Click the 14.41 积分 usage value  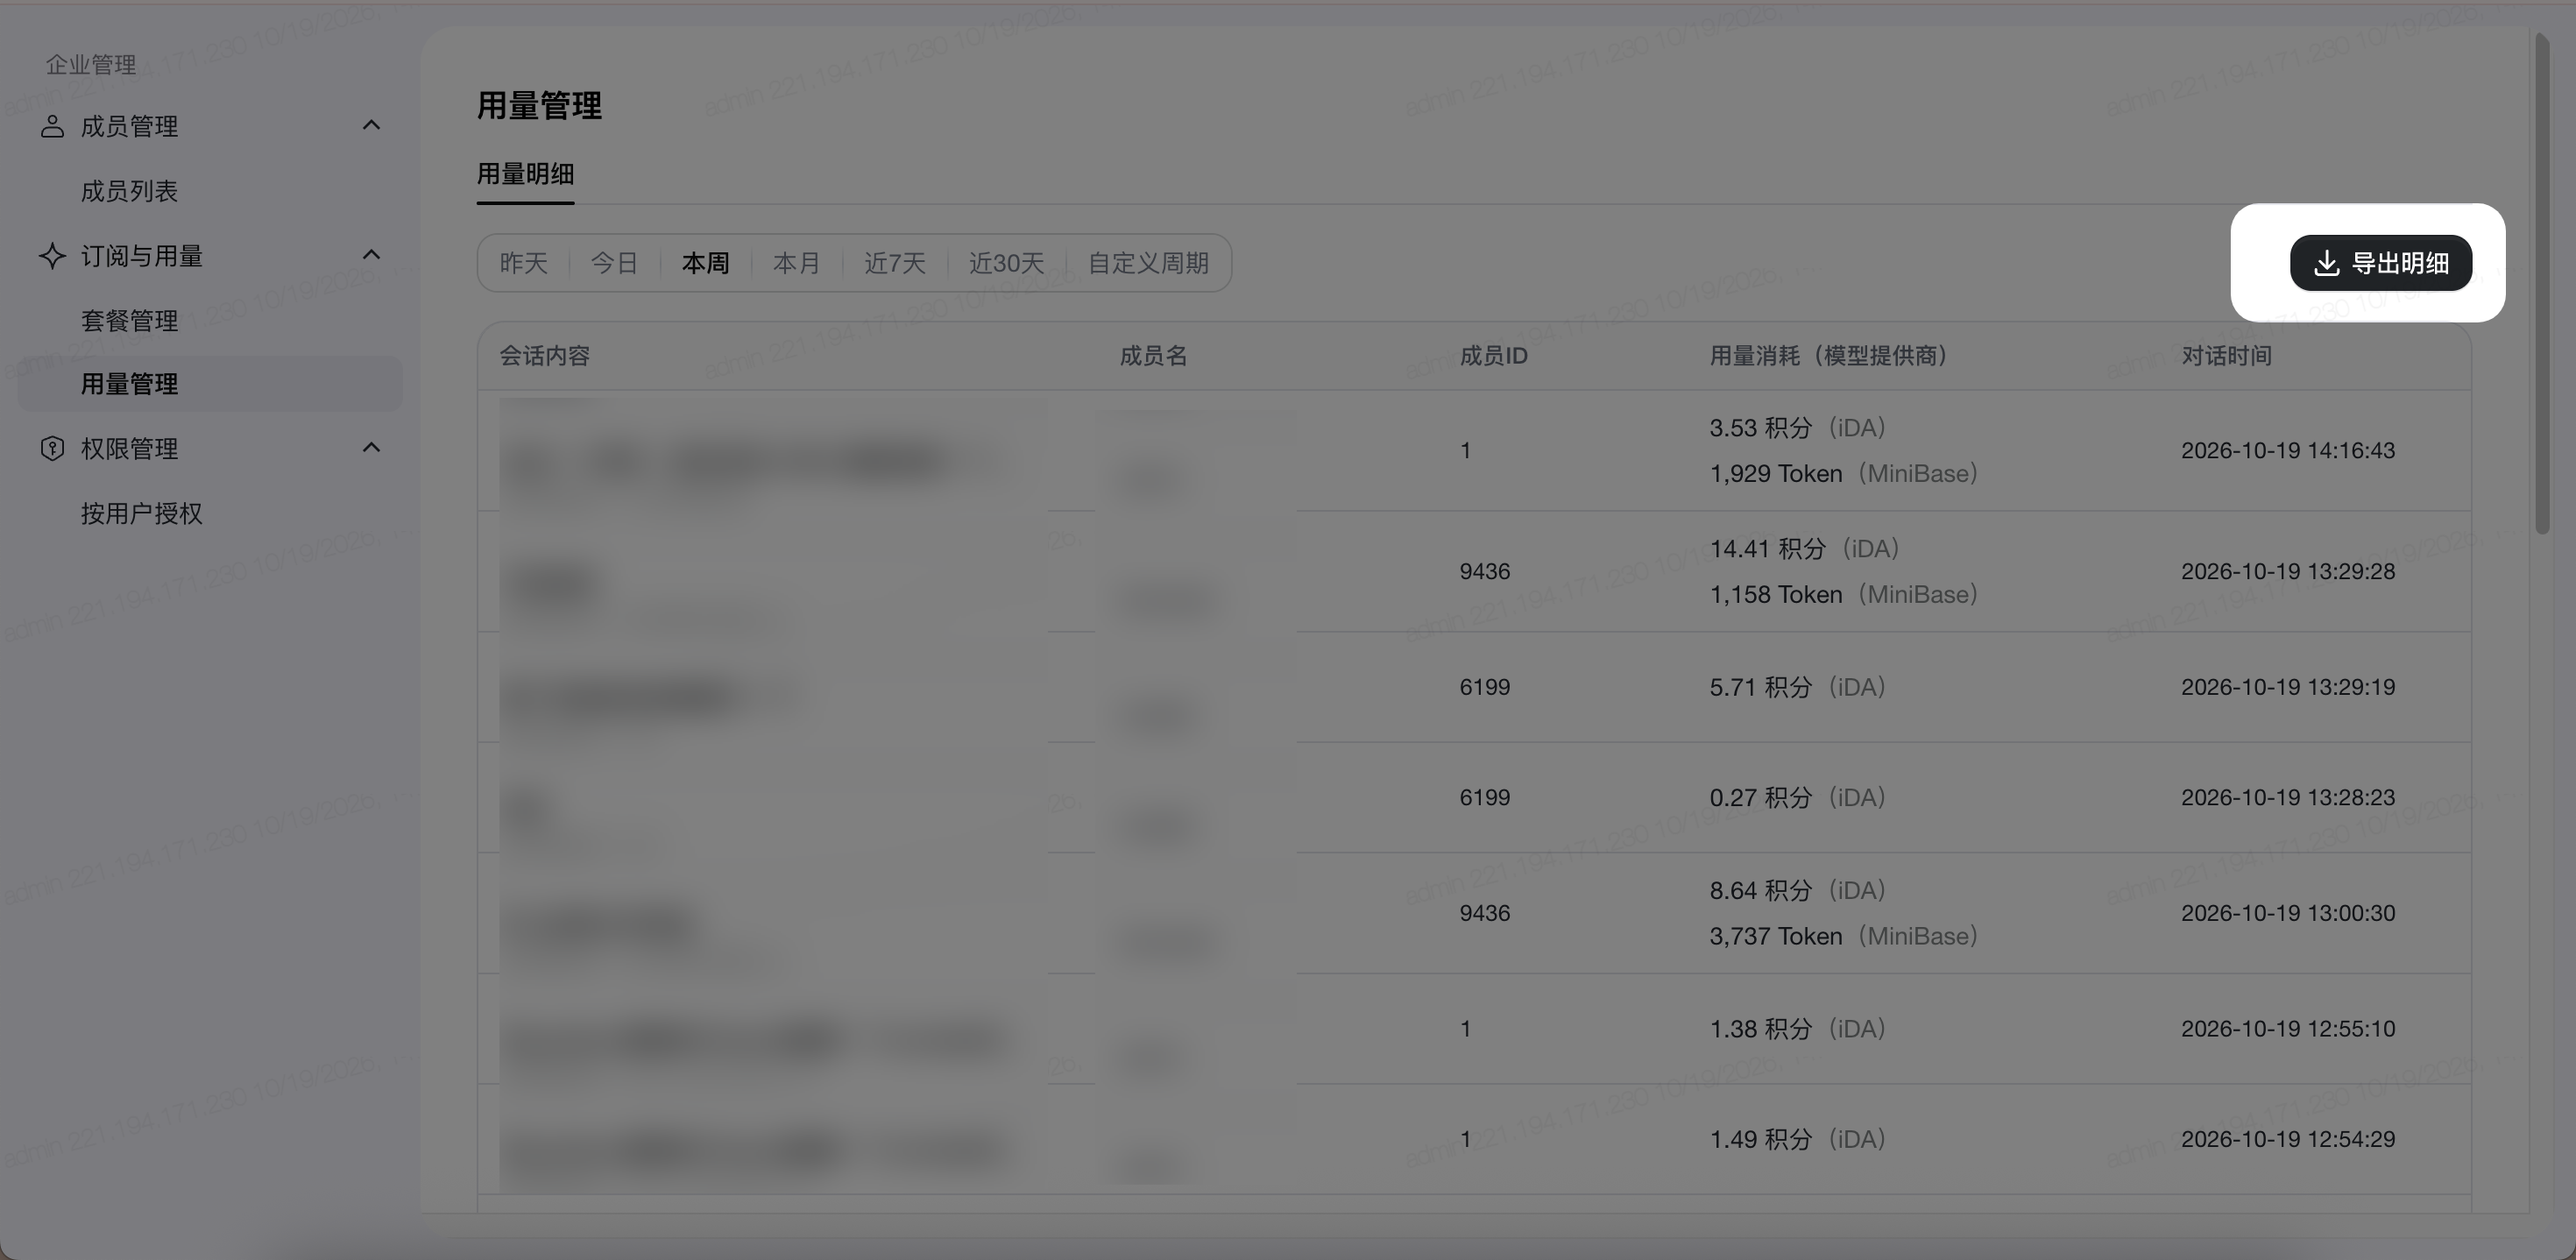coord(1767,549)
